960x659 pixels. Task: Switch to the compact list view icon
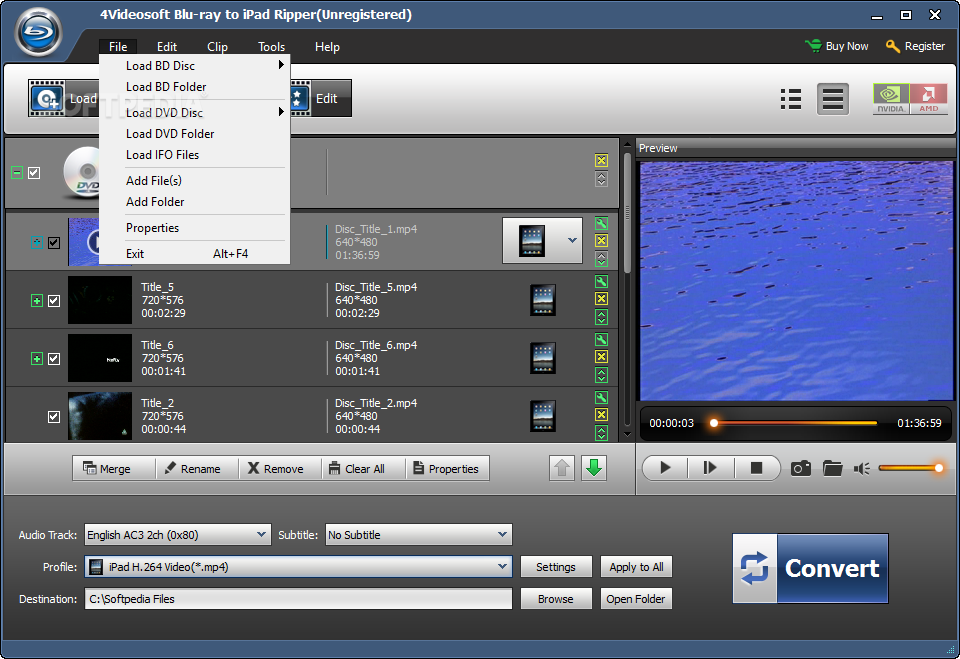(x=790, y=99)
